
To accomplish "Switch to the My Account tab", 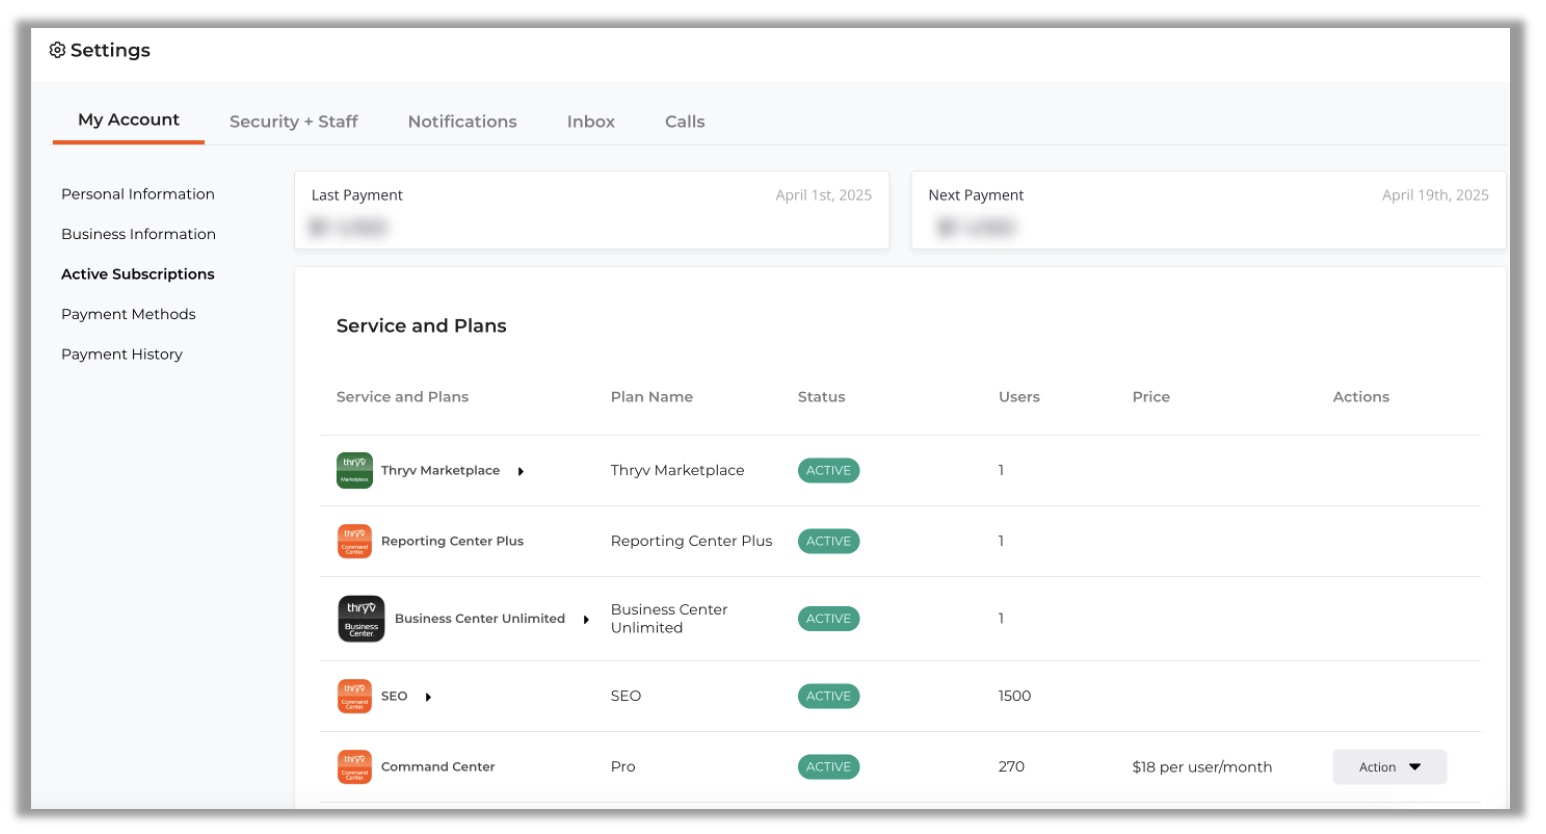I will click(129, 120).
